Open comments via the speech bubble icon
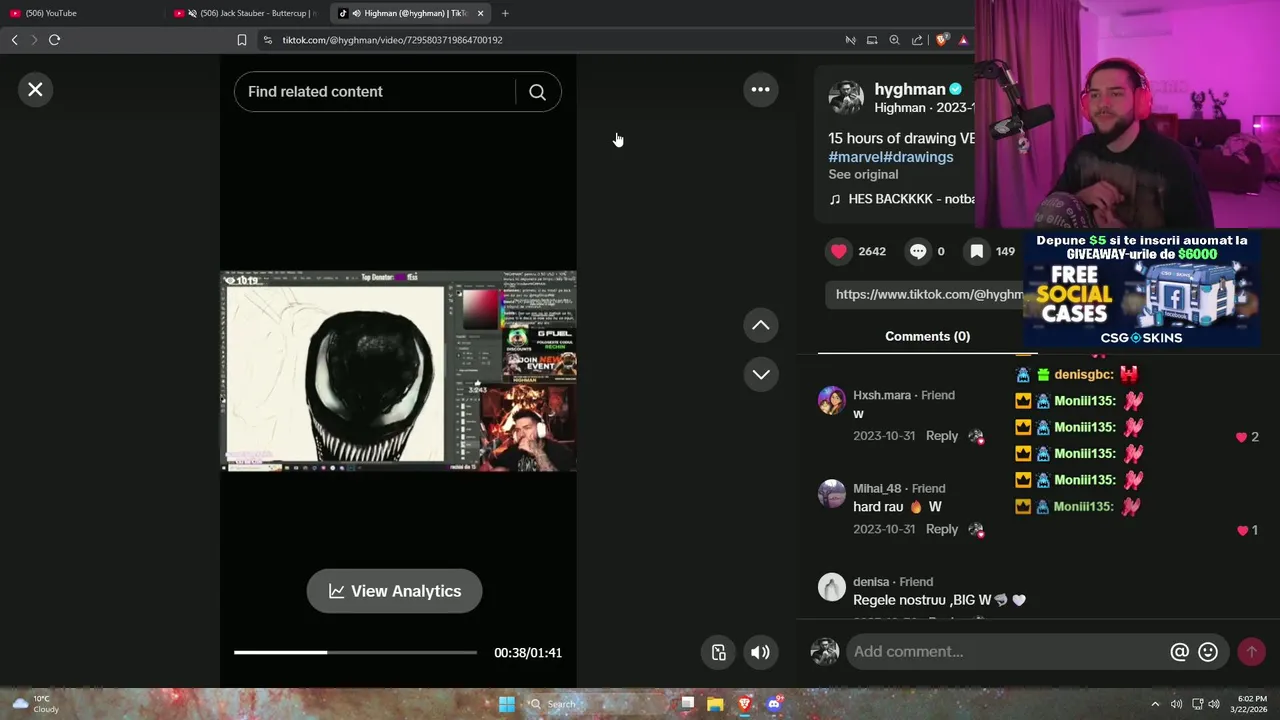 [x=917, y=251]
